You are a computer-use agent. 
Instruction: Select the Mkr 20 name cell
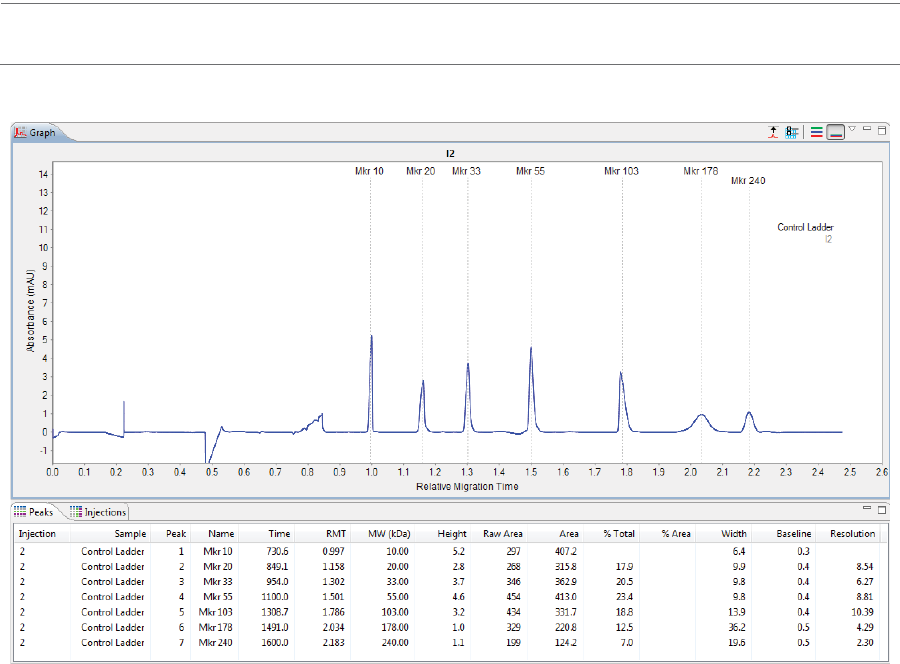pyautogui.click(x=218, y=566)
